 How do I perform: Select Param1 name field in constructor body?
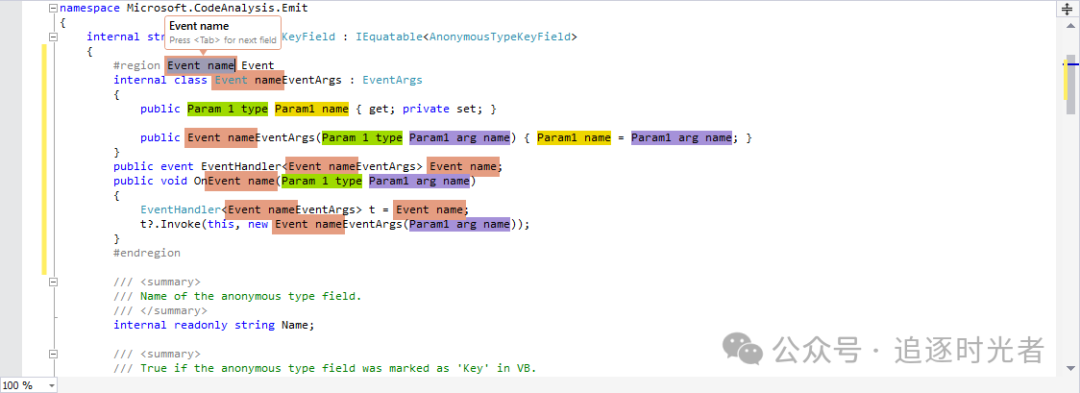pos(574,138)
